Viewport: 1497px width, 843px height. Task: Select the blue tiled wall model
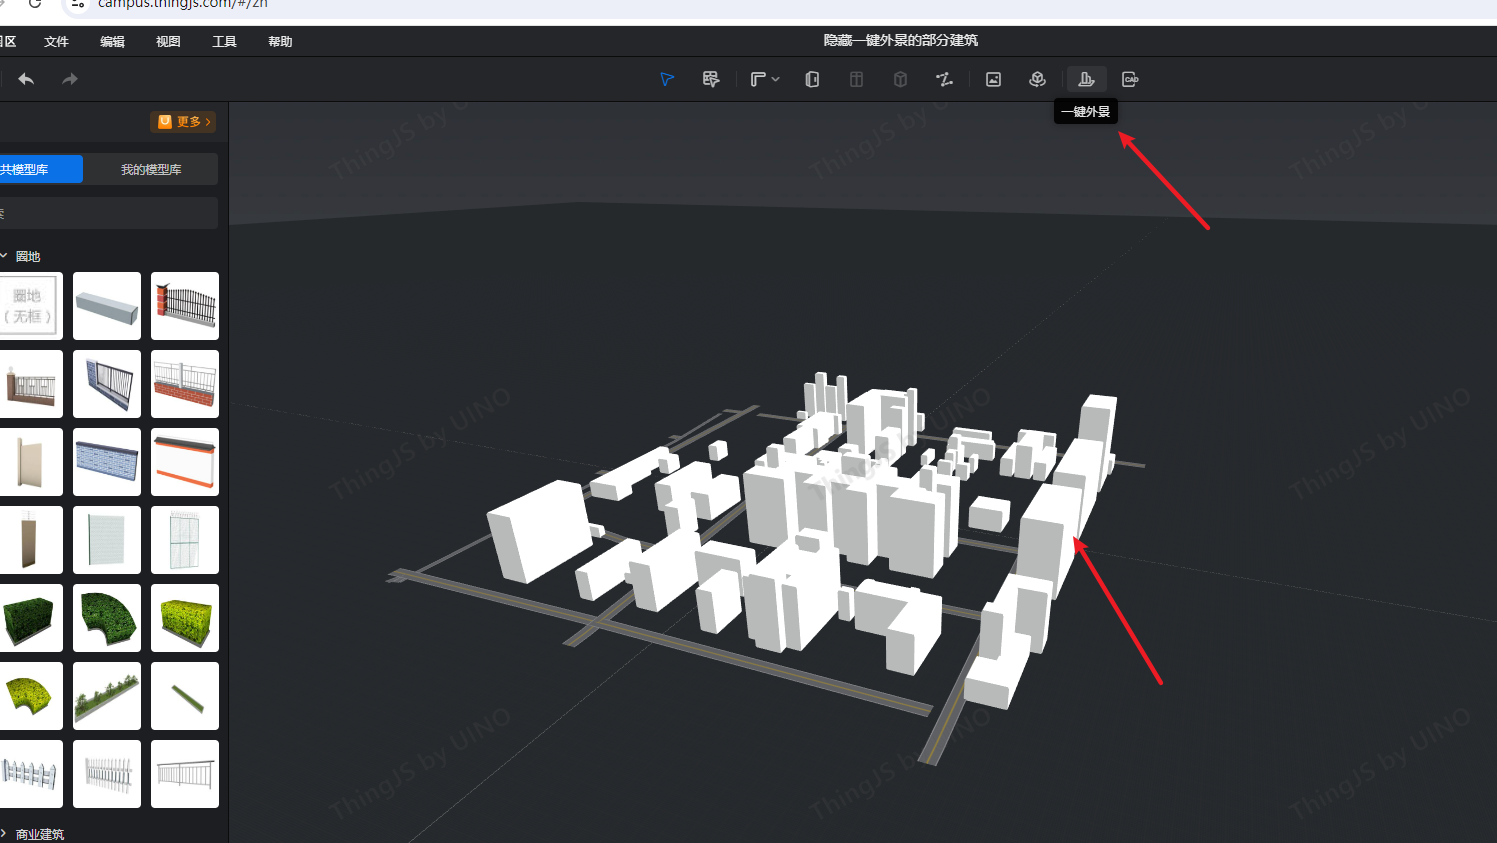107,462
